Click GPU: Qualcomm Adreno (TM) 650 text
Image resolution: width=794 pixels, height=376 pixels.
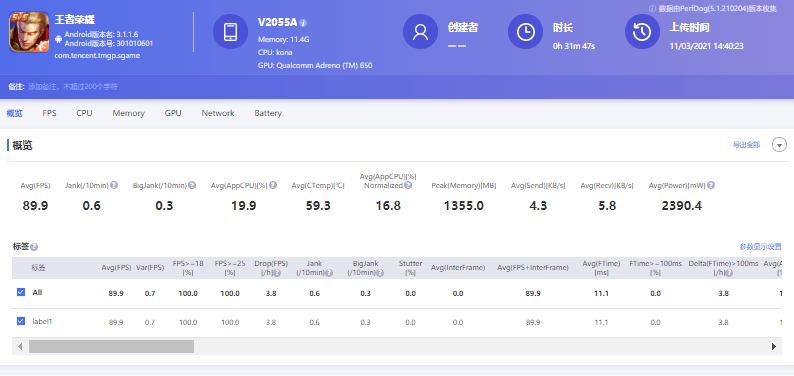315,66
